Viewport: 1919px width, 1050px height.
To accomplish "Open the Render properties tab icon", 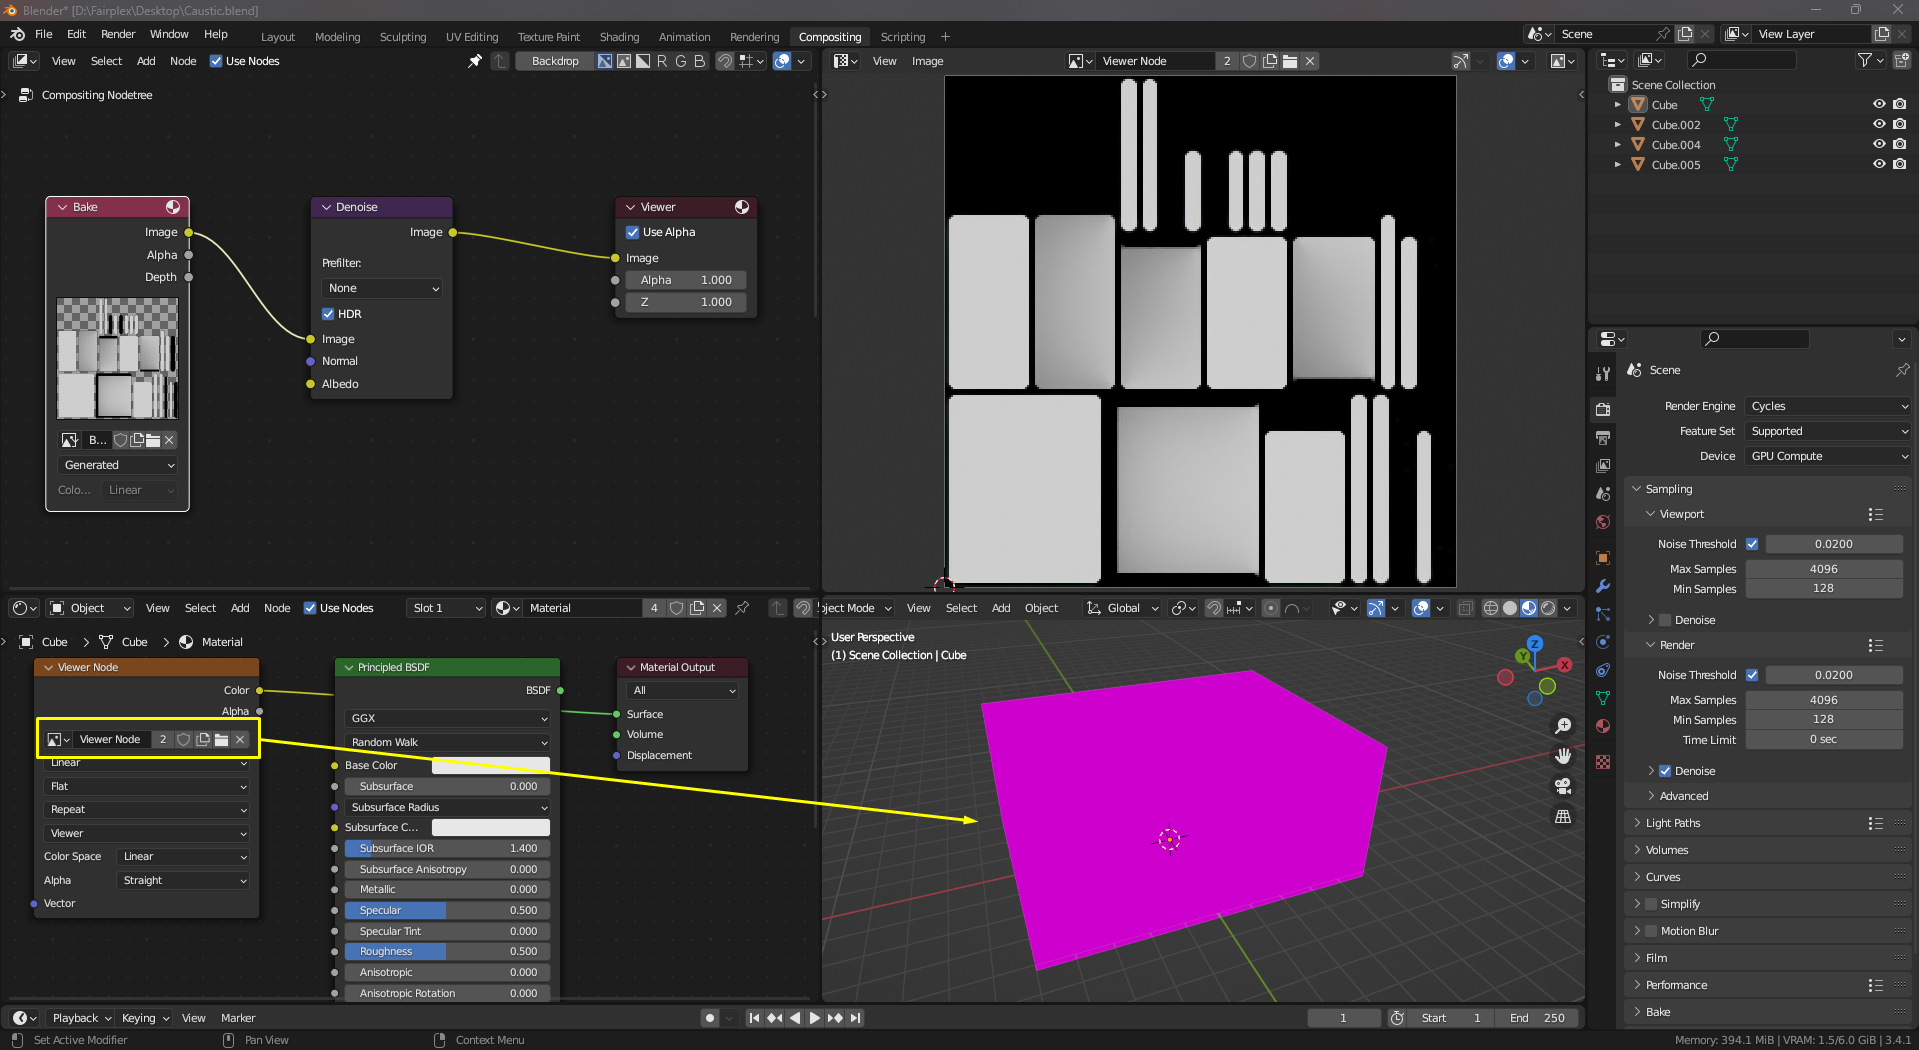I will pyautogui.click(x=1603, y=409).
